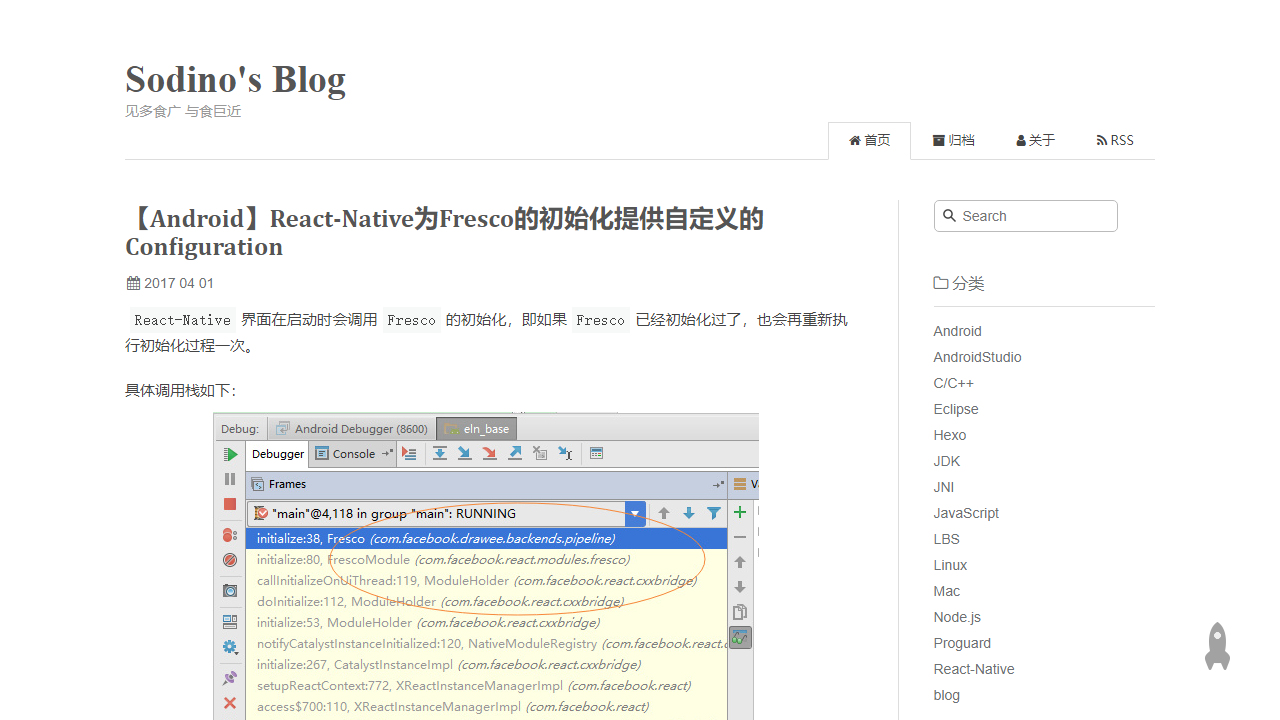
Task: Open the Proguard category
Action: 963,643
